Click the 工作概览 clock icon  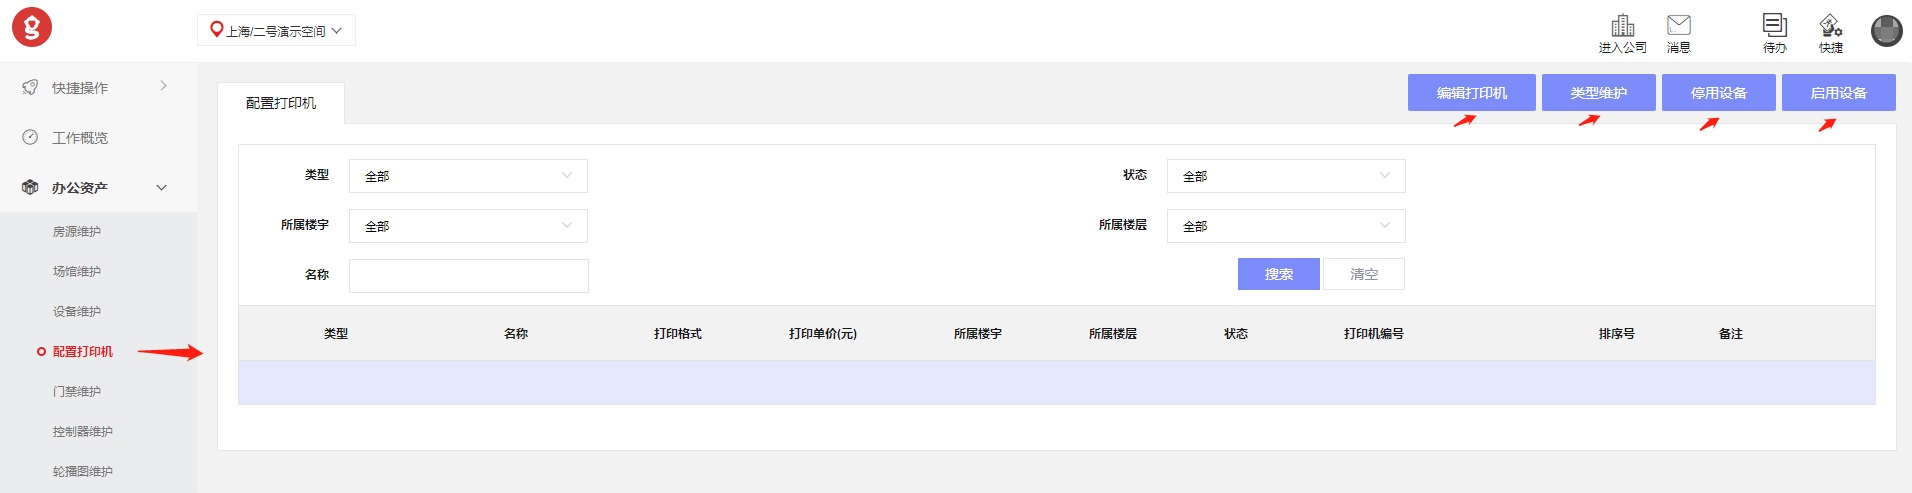[x=30, y=138]
